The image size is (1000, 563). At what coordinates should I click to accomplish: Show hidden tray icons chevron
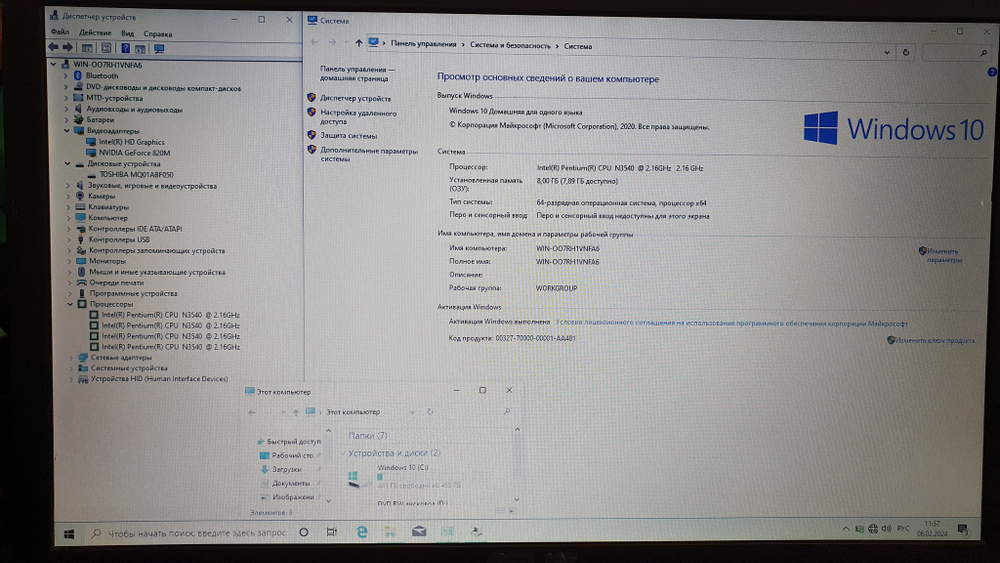846,529
